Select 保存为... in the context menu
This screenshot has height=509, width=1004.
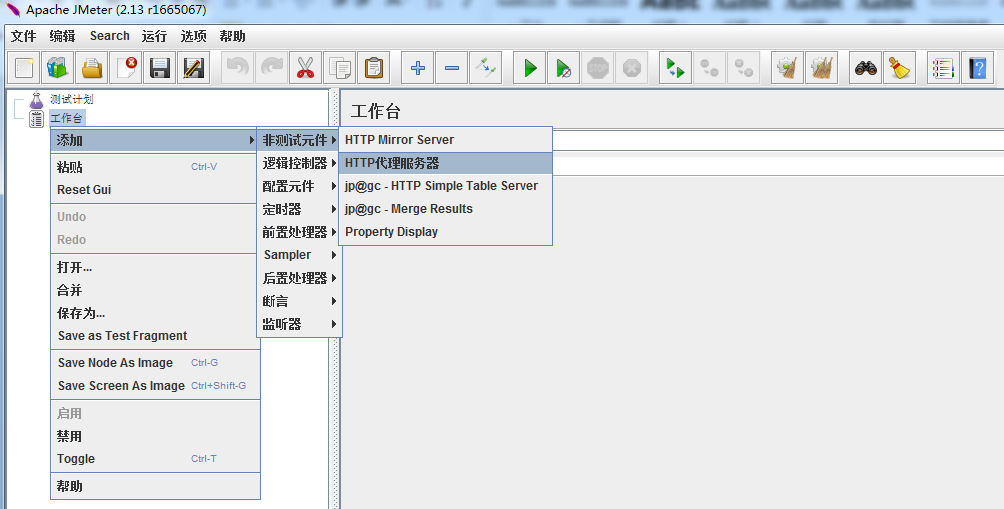pyautogui.click(x=155, y=313)
